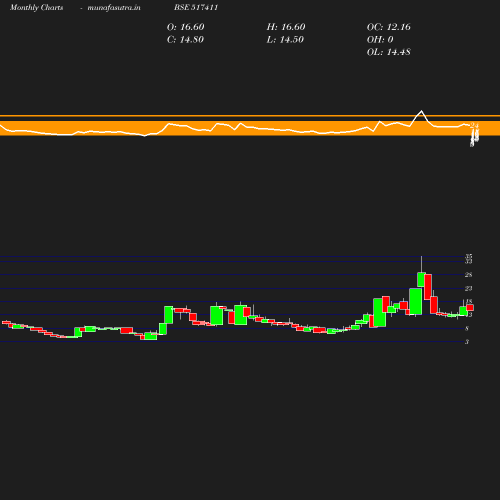Click the tallest green candle near price 28

point(421,280)
